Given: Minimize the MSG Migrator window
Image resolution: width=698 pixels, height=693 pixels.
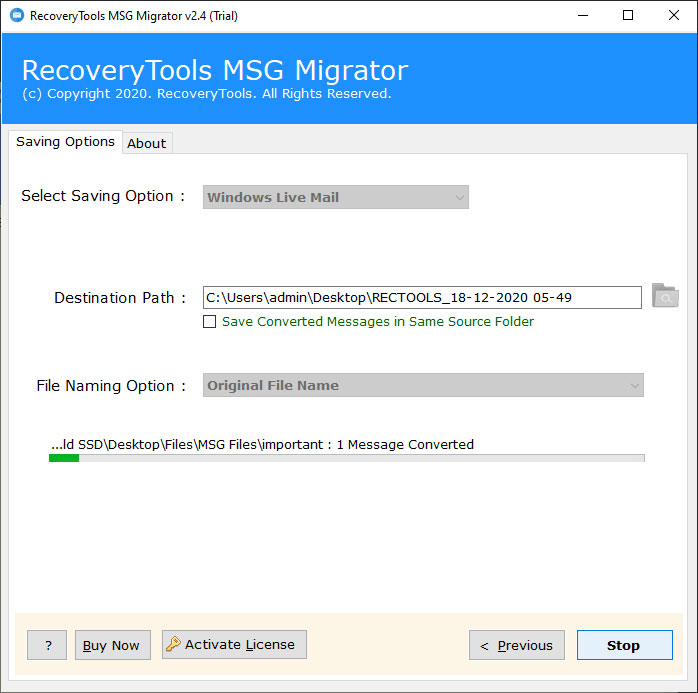Looking at the screenshot, I should [x=583, y=16].
